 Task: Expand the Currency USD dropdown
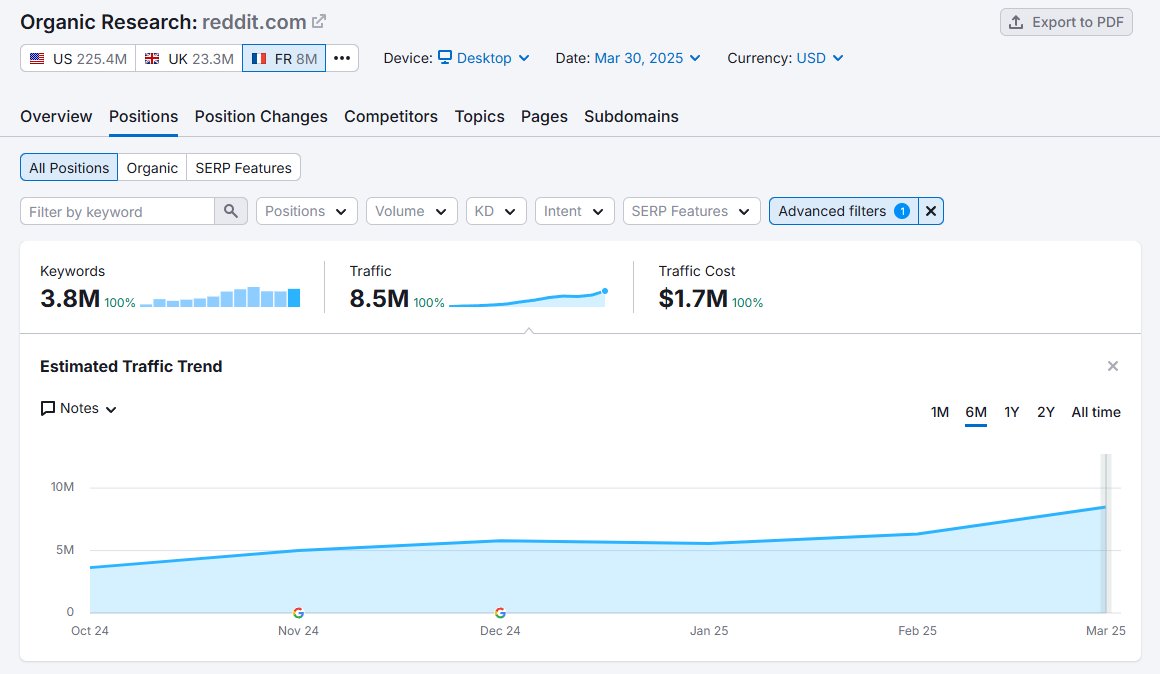pos(819,58)
